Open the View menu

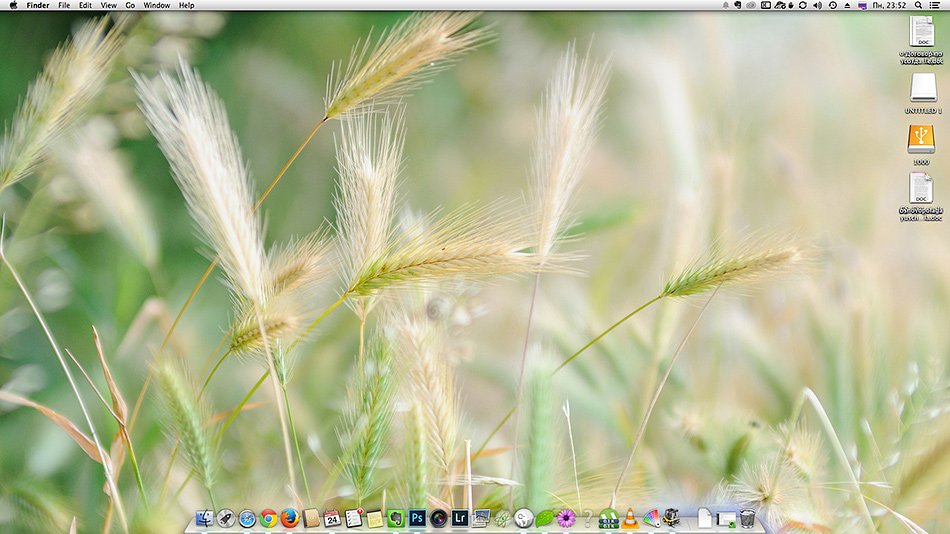tap(108, 5)
